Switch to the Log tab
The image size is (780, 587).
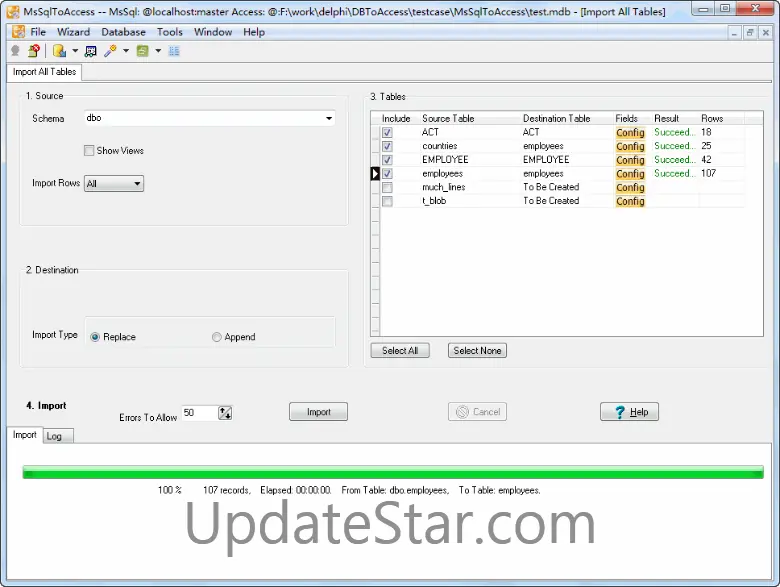click(58, 436)
